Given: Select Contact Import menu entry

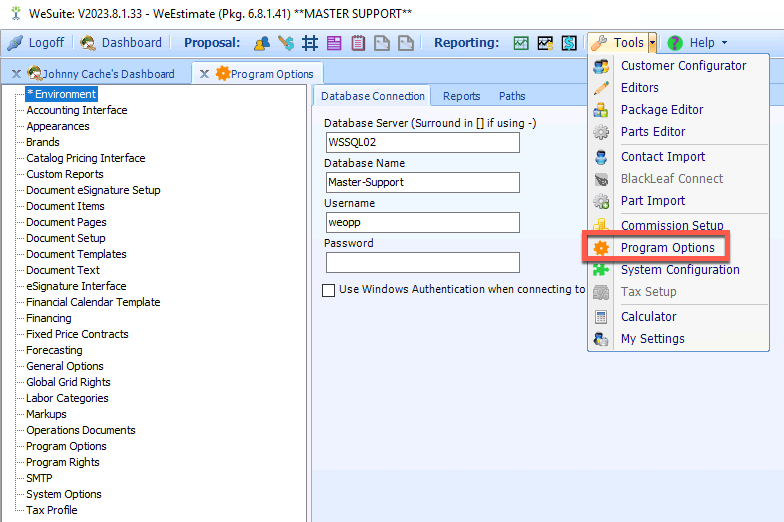Looking at the screenshot, I should tap(678, 156).
